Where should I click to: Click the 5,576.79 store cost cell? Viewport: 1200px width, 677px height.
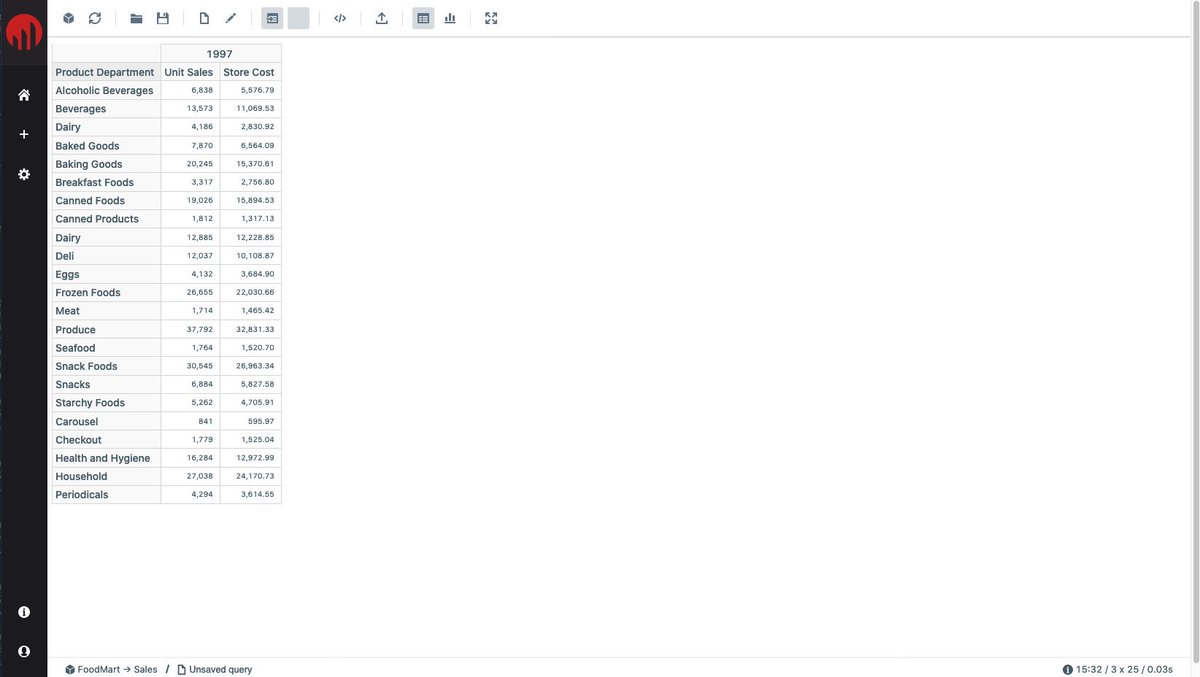250,90
